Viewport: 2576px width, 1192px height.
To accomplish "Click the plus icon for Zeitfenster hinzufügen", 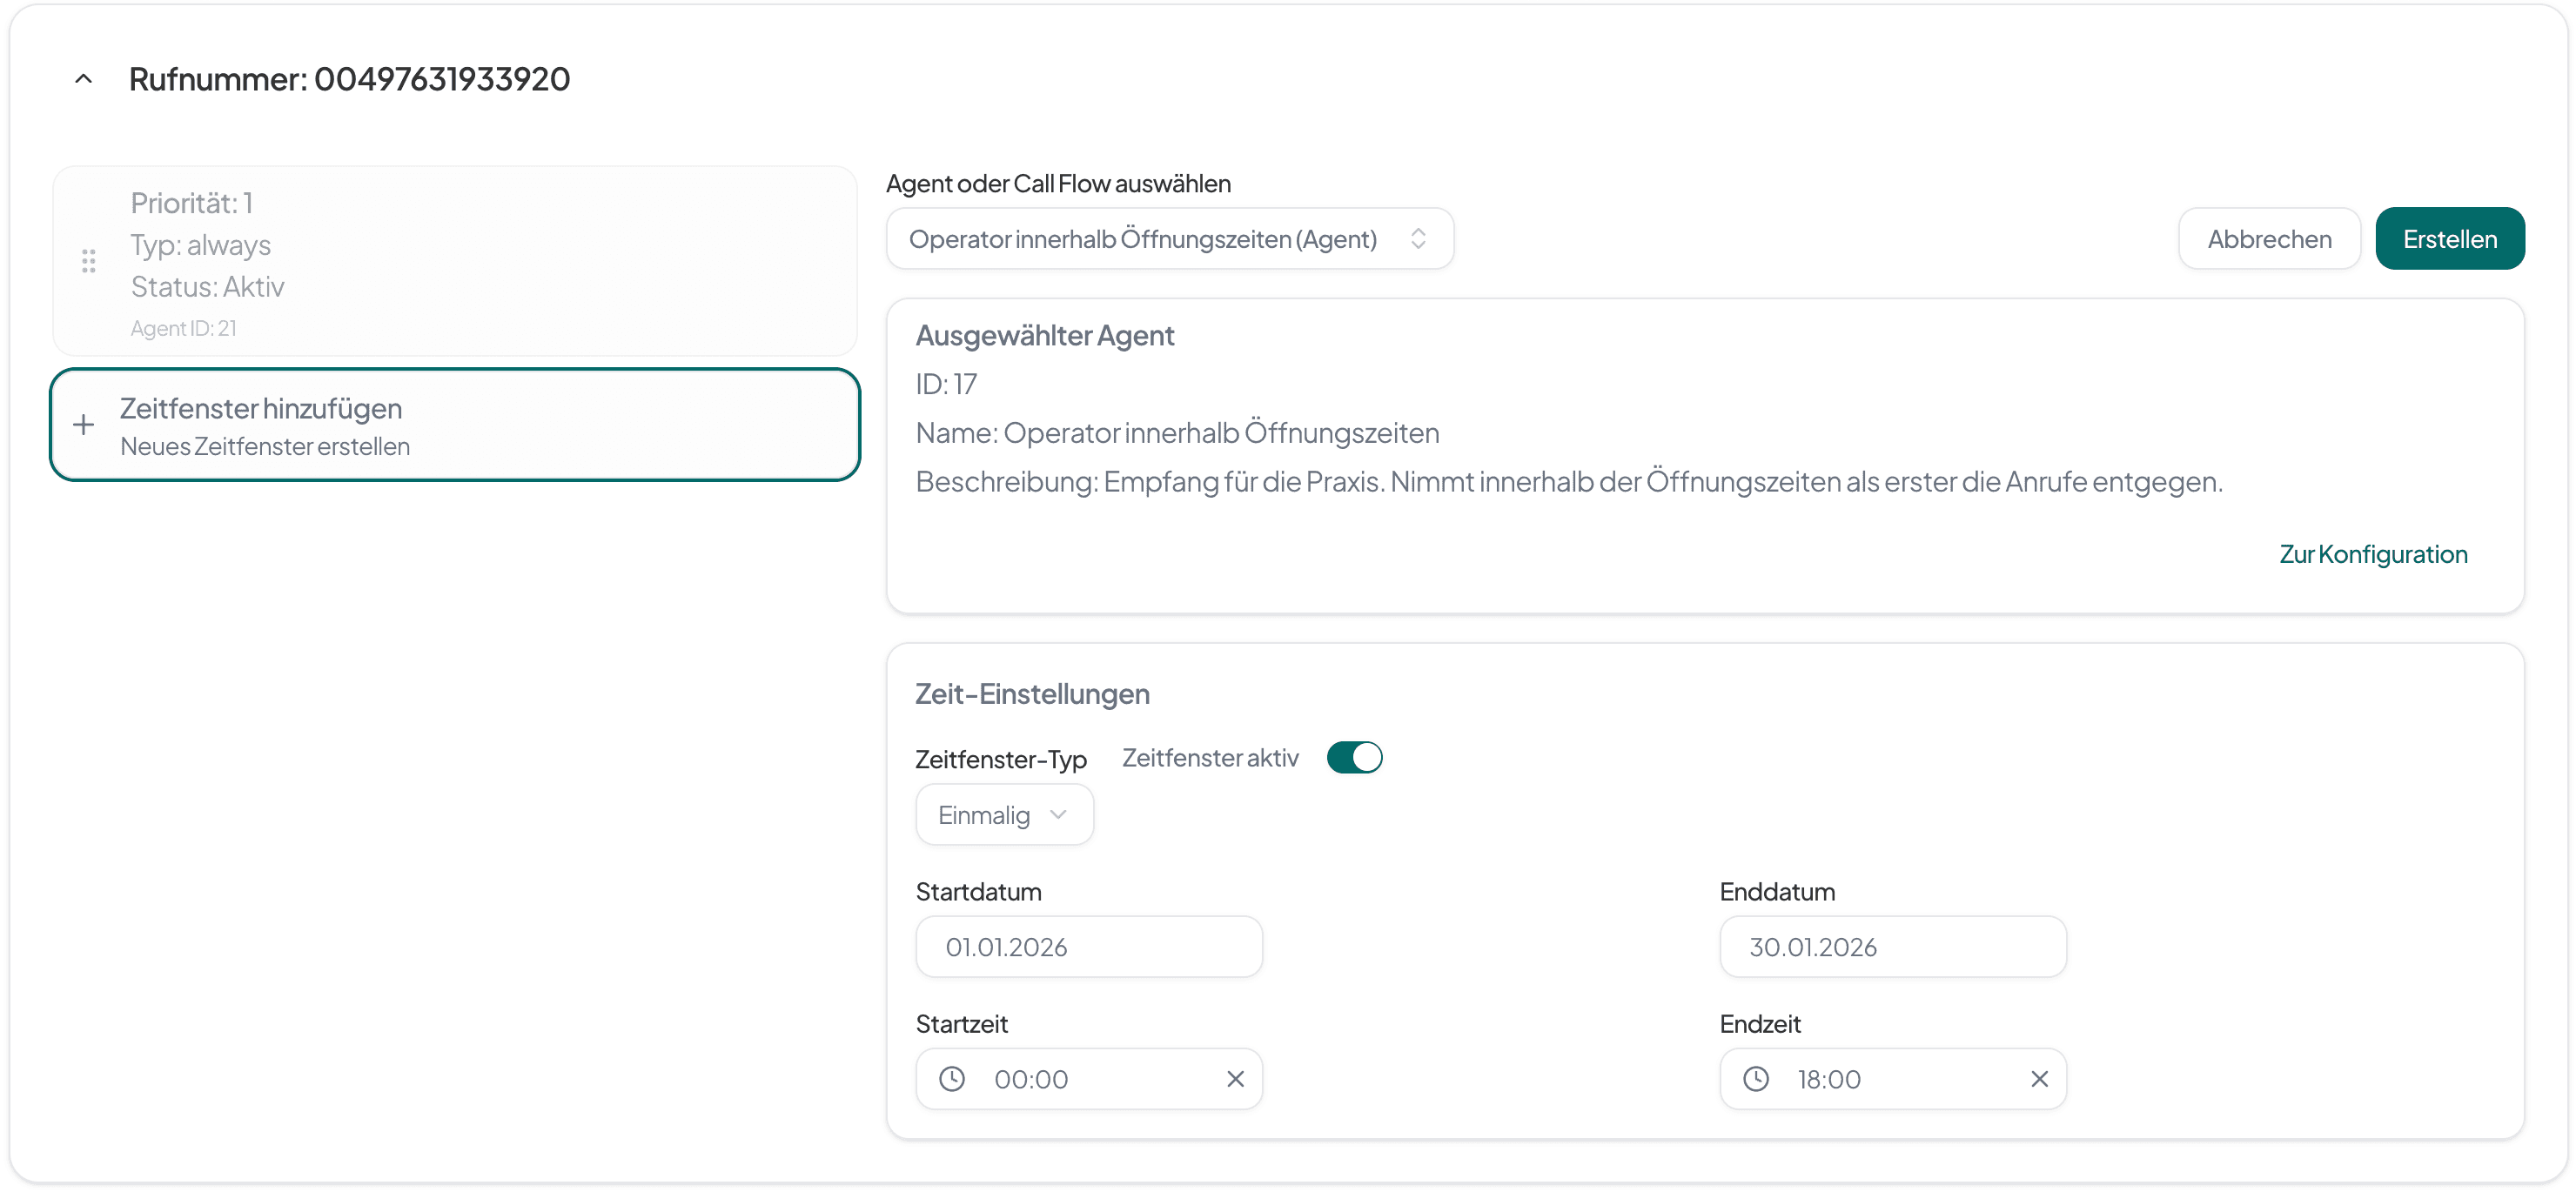I will (84, 425).
